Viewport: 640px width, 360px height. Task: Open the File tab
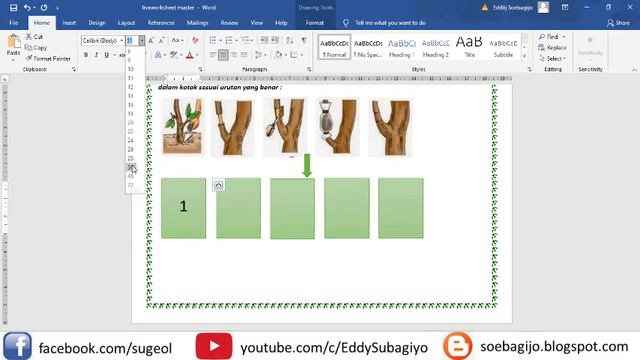click(x=13, y=23)
